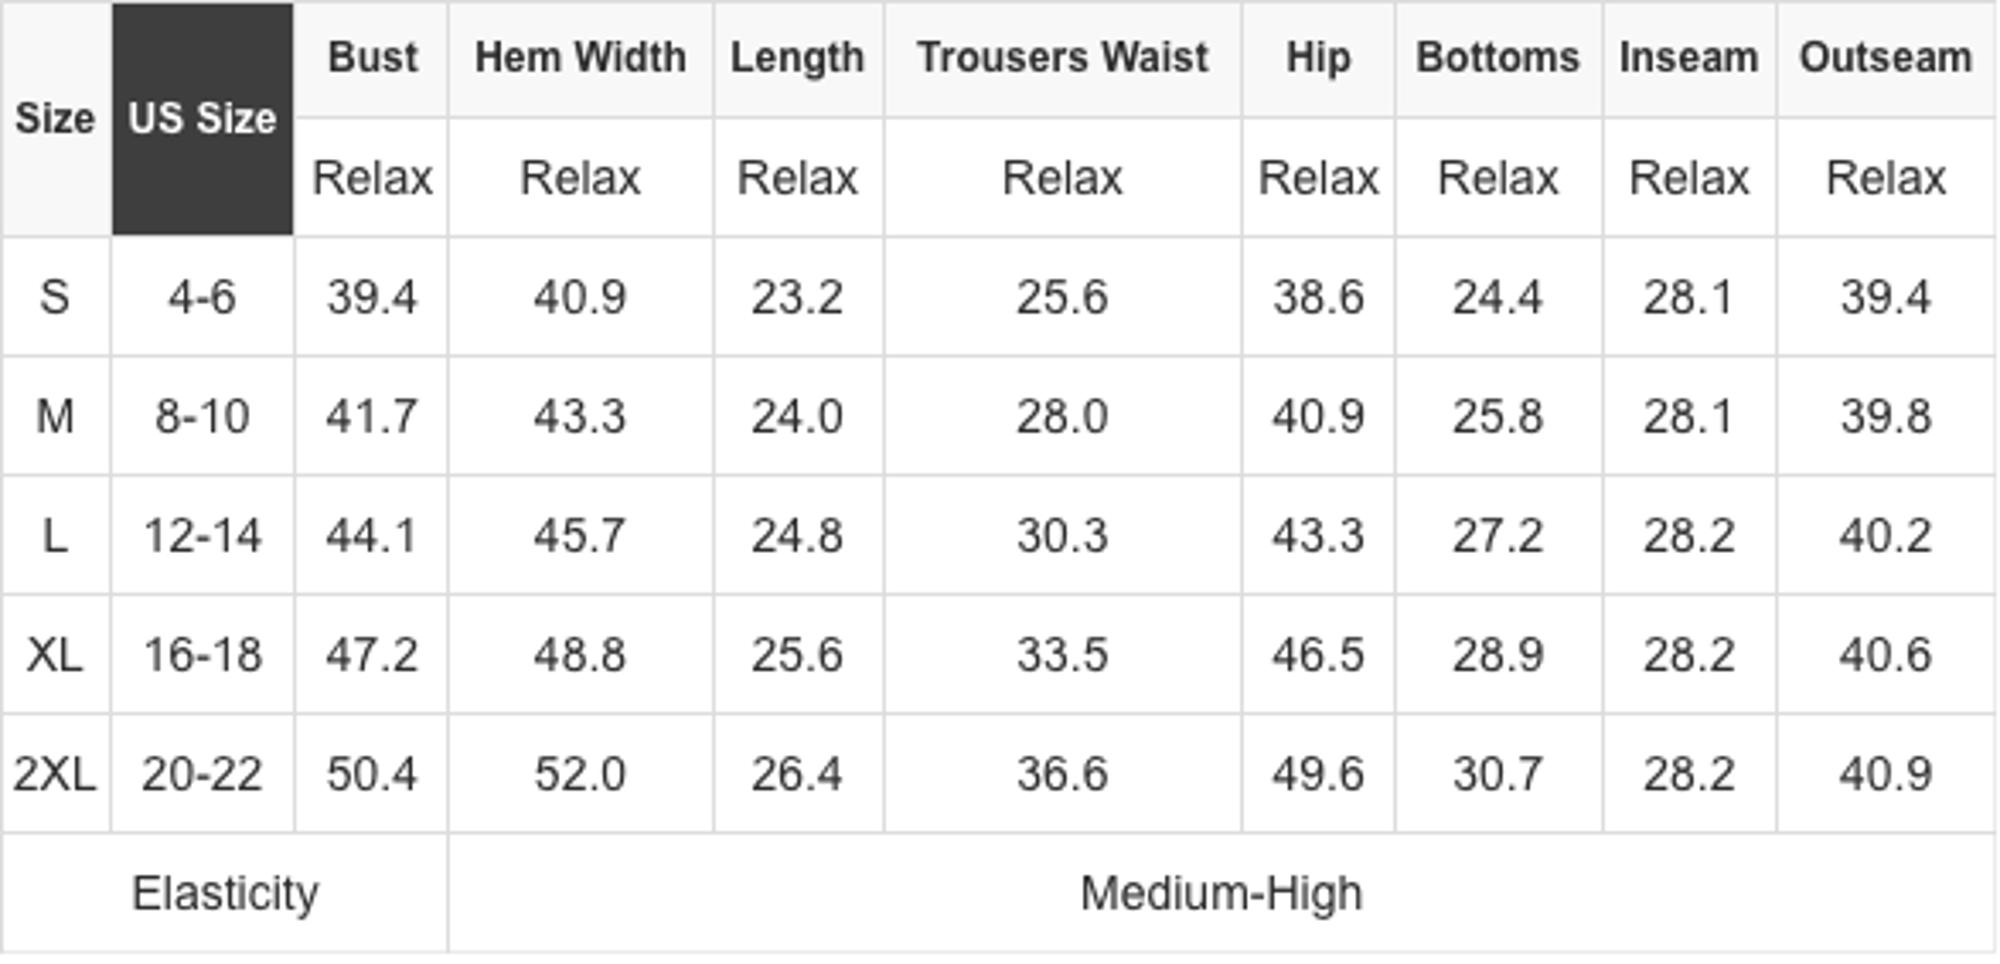The image size is (2000, 964).
Task: Click the Inseam column header
Action: click(x=1689, y=58)
